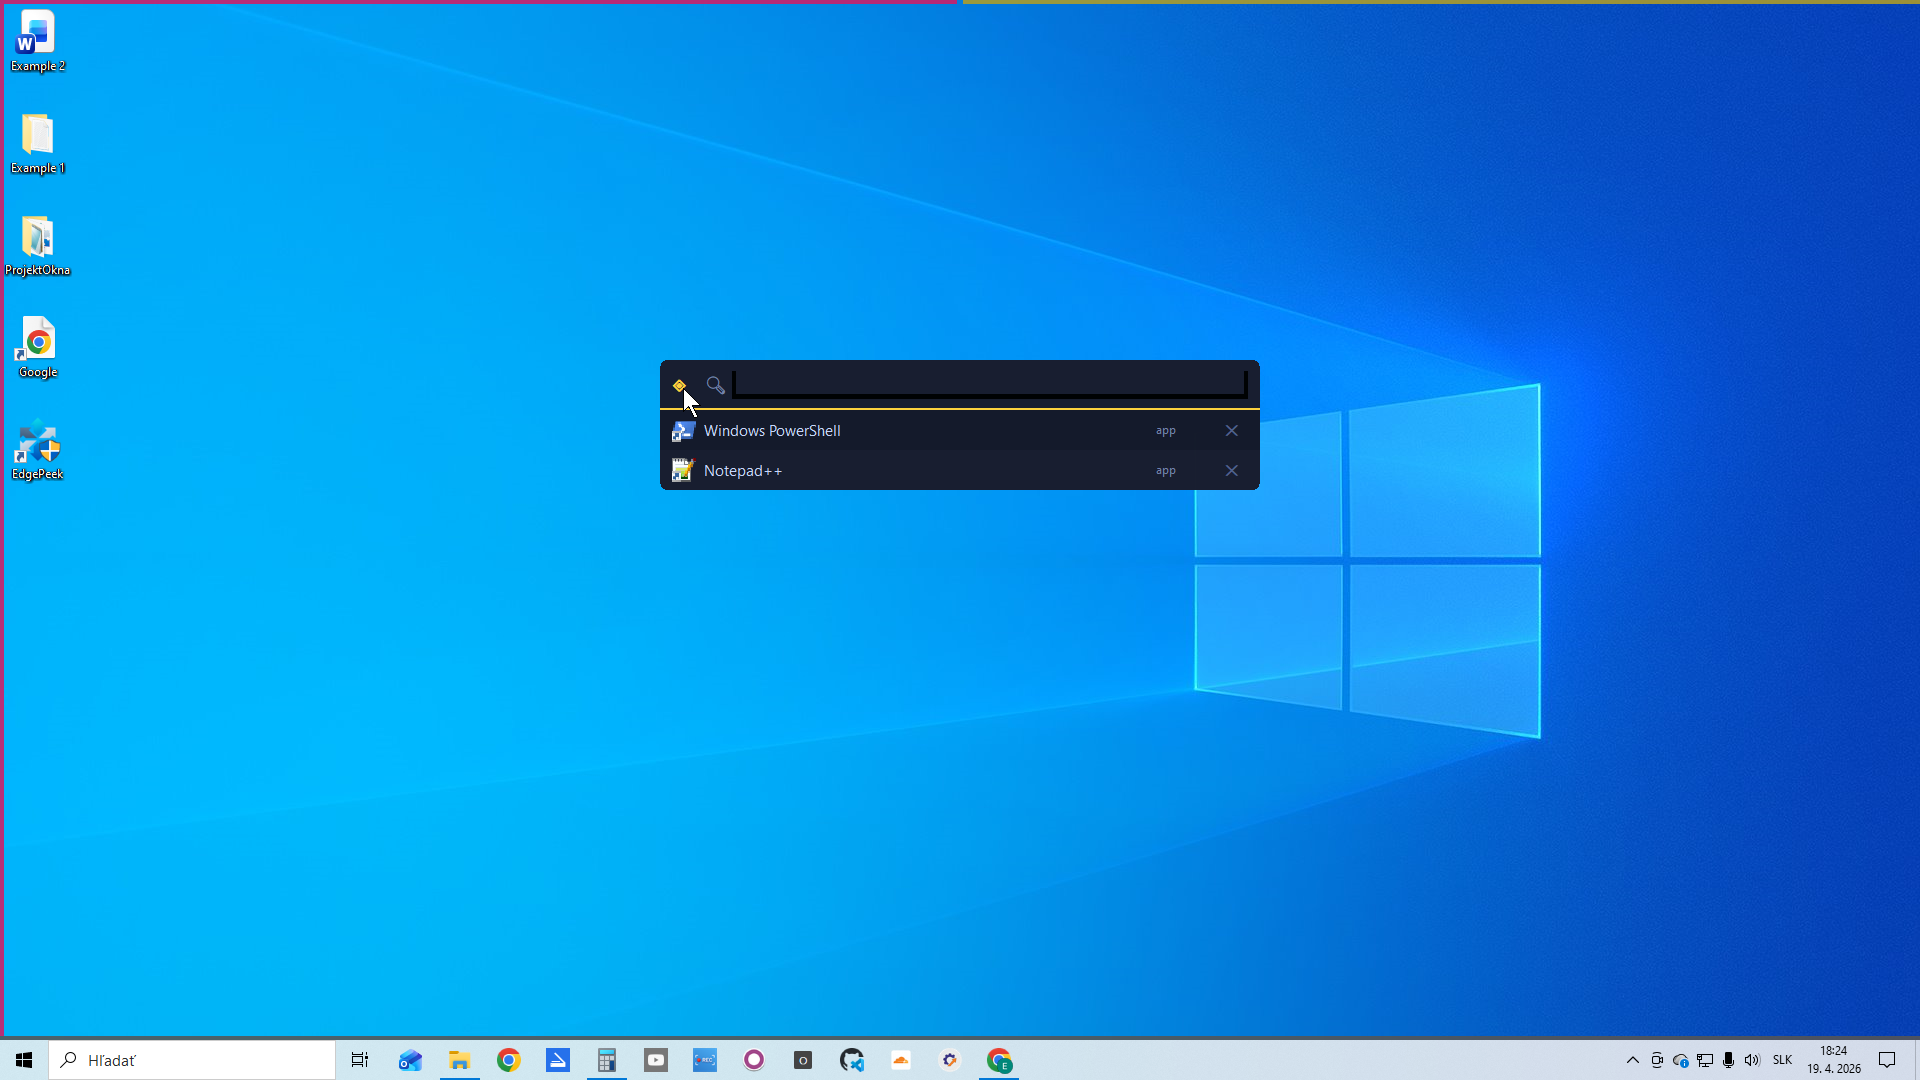Image resolution: width=1920 pixels, height=1080 pixels.
Task: Remove the Windows PowerShell entry with X
Action: tap(1232, 430)
